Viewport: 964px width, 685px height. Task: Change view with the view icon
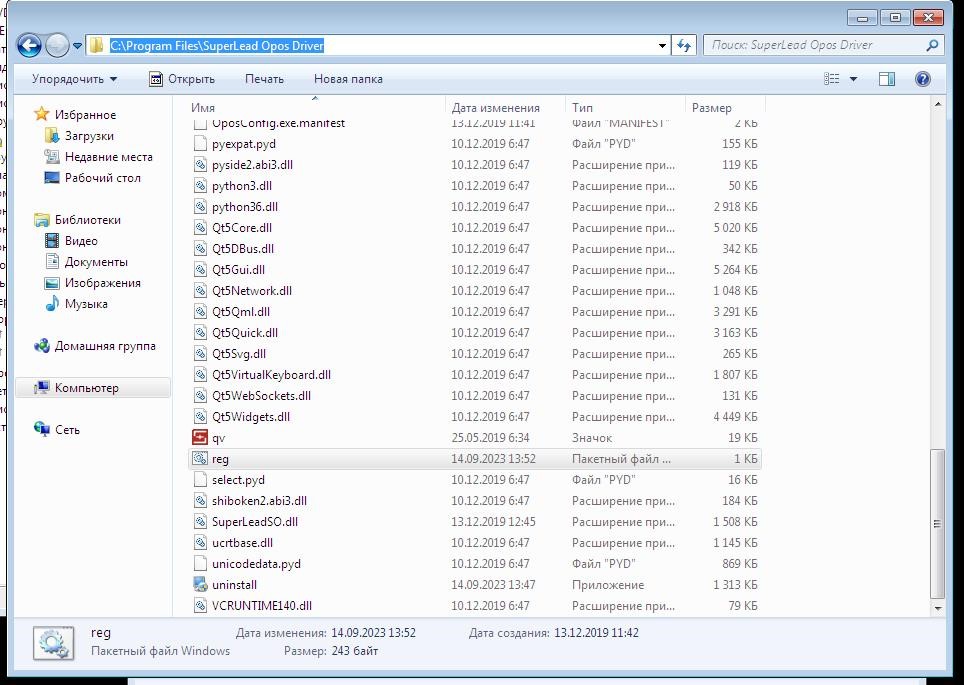point(831,79)
